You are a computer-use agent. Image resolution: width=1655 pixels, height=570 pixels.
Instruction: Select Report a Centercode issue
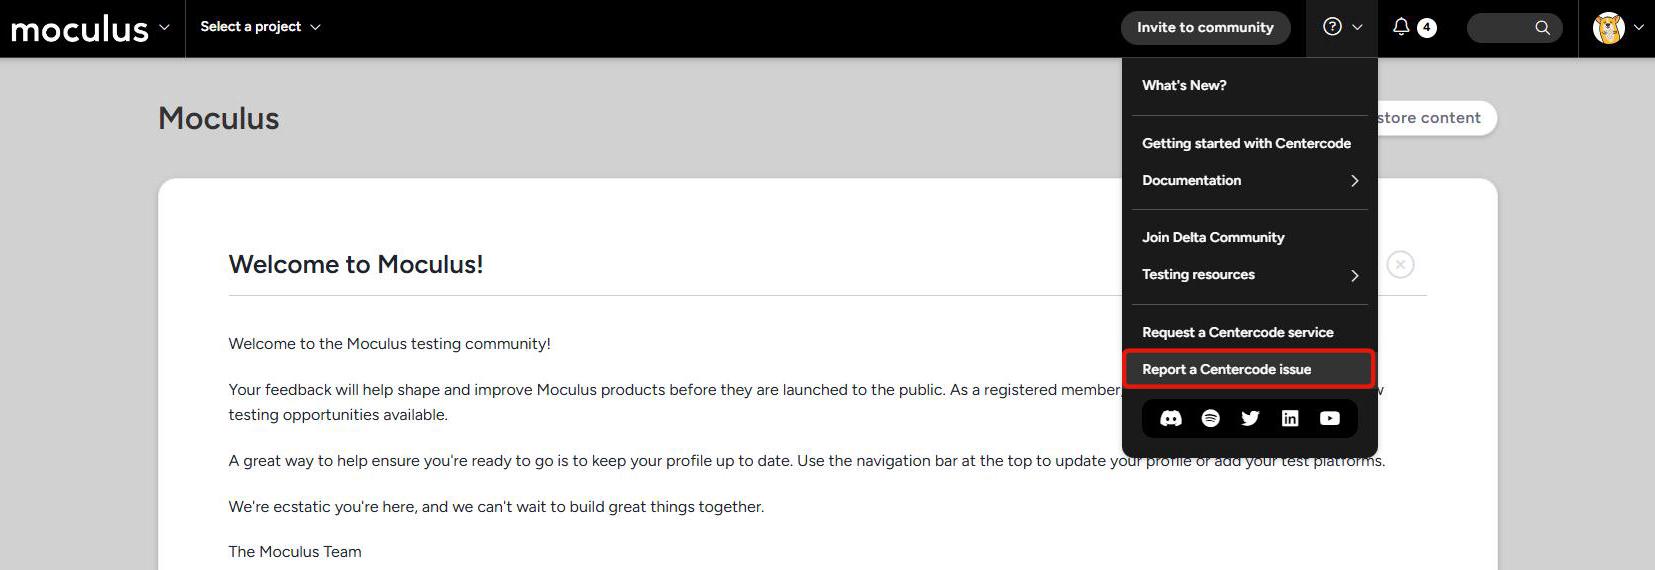tap(1250, 369)
